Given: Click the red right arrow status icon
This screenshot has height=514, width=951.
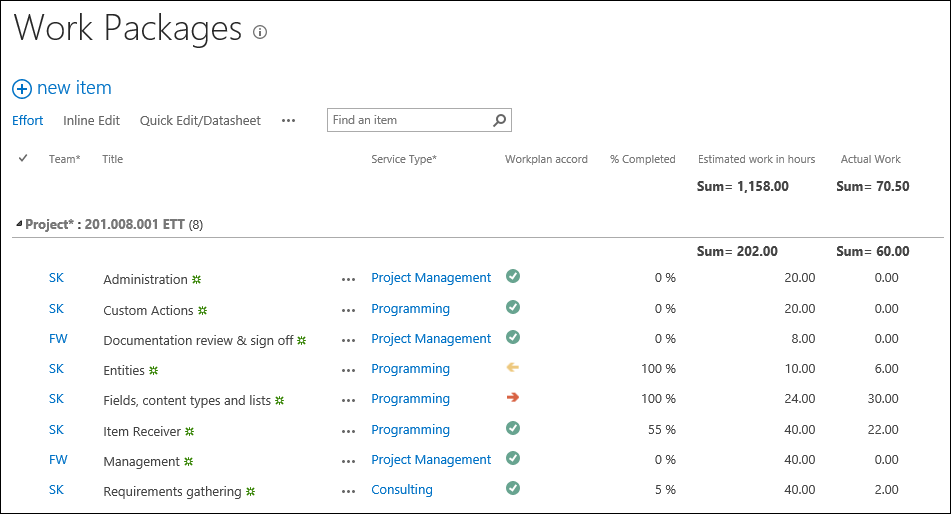Looking at the screenshot, I should pos(513,398).
